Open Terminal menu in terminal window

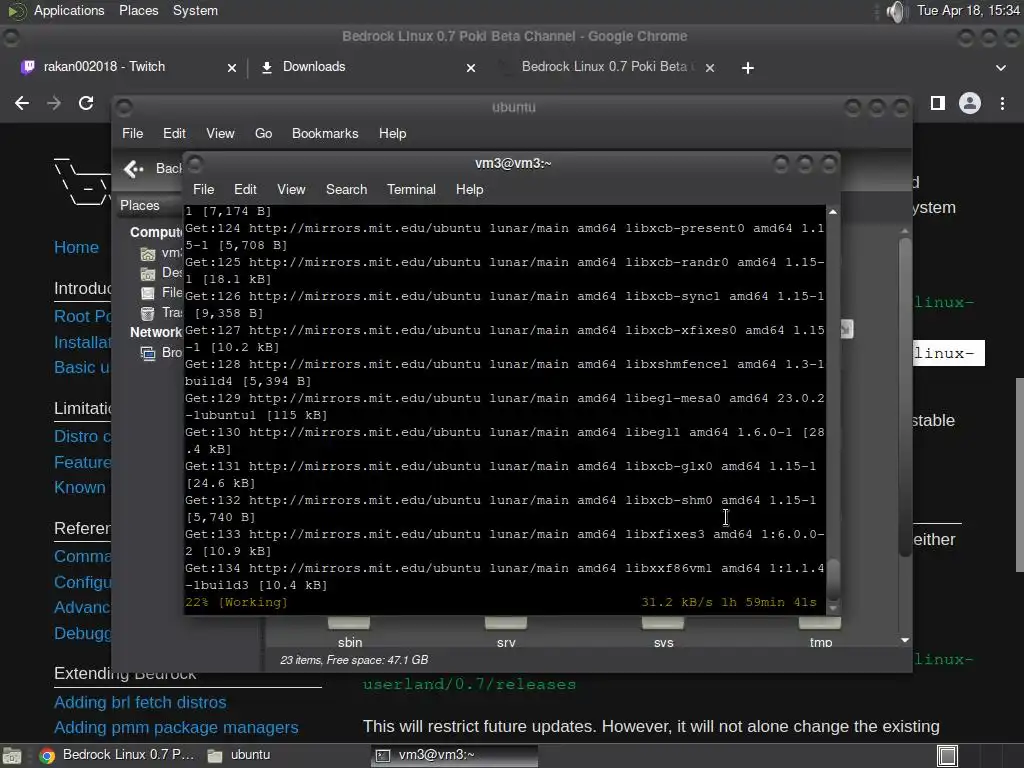click(x=411, y=189)
